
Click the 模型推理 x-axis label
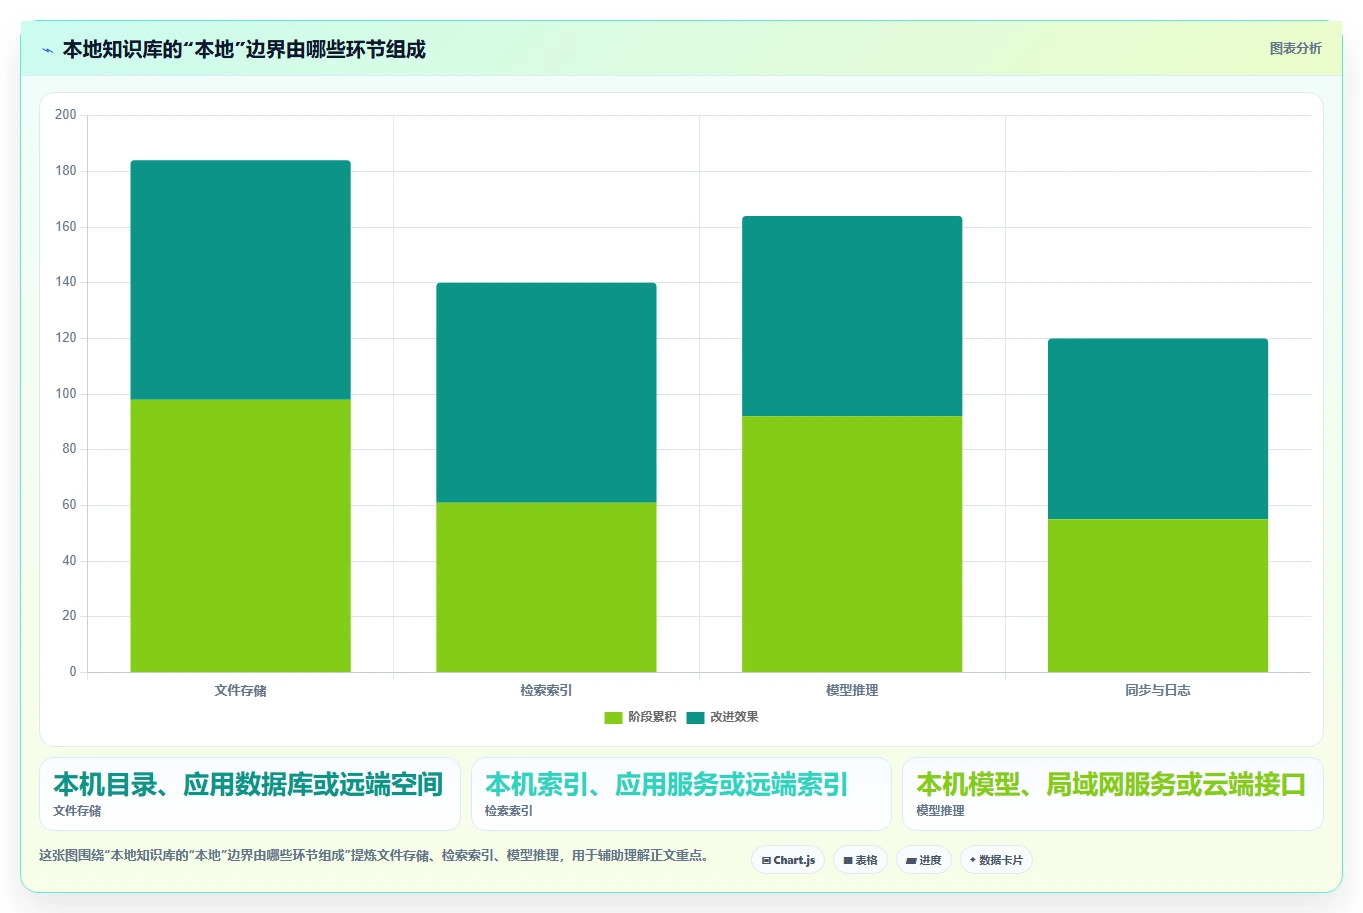coord(852,690)
